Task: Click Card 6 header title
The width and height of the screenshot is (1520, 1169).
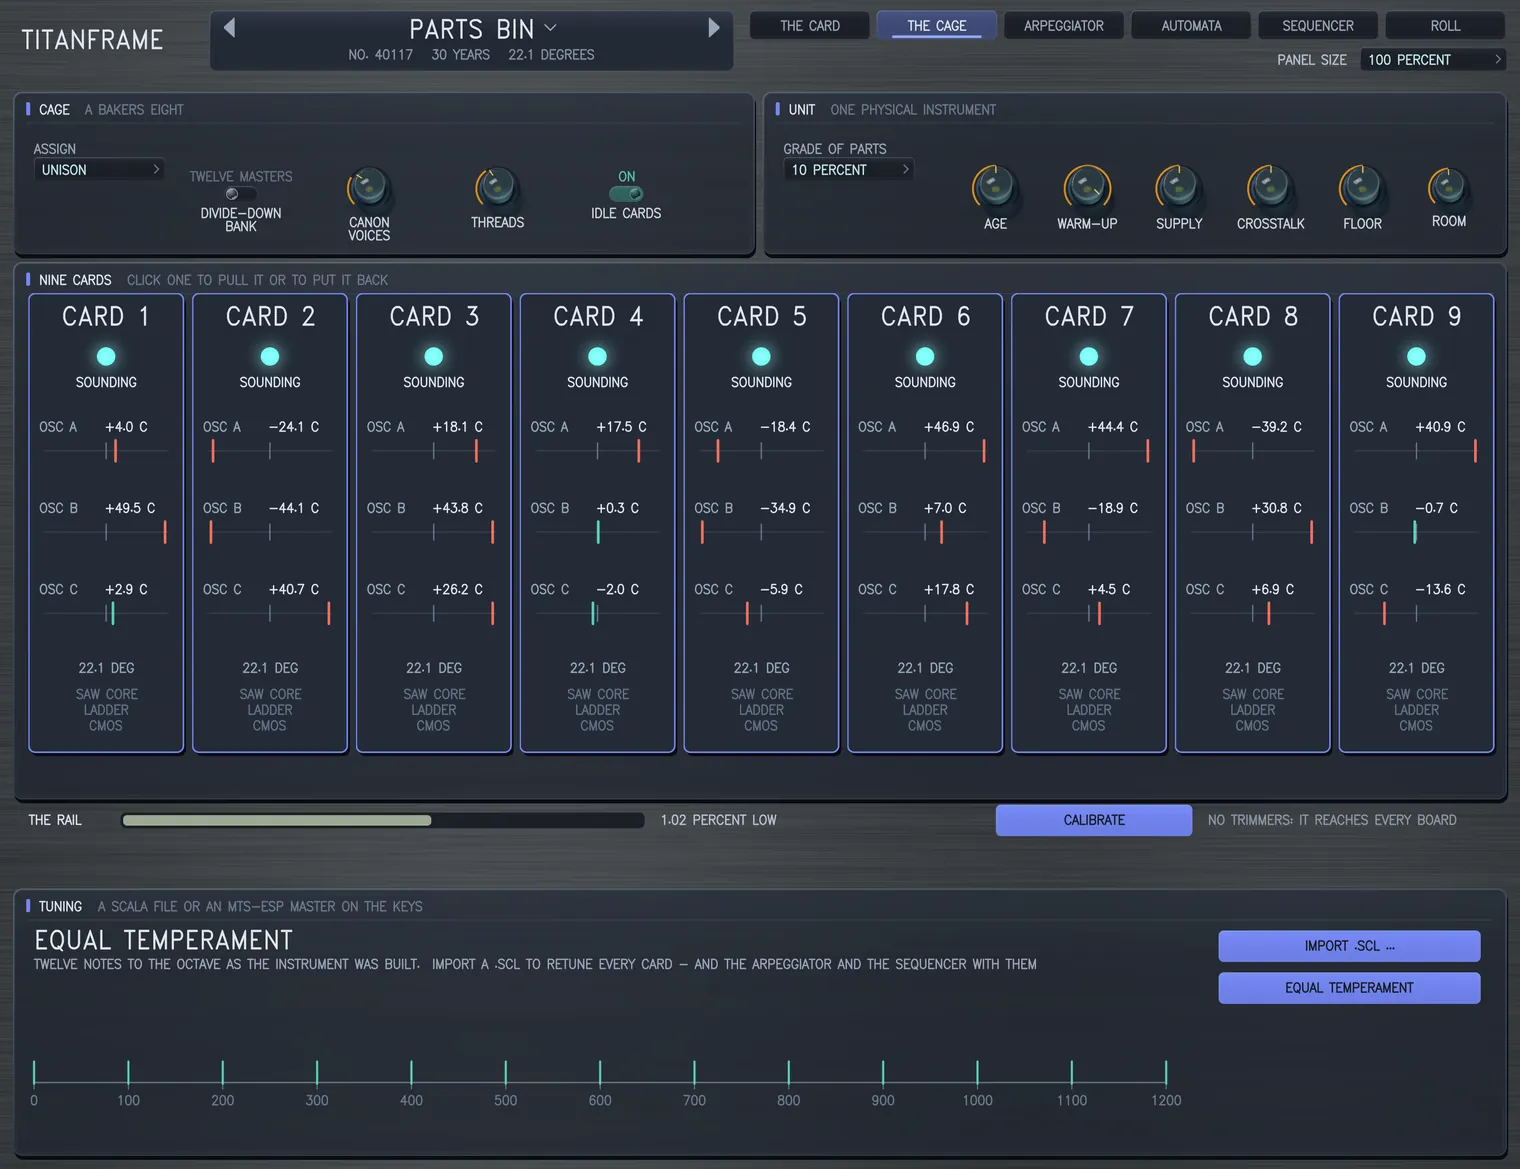Action: click(x=925, y=317)
